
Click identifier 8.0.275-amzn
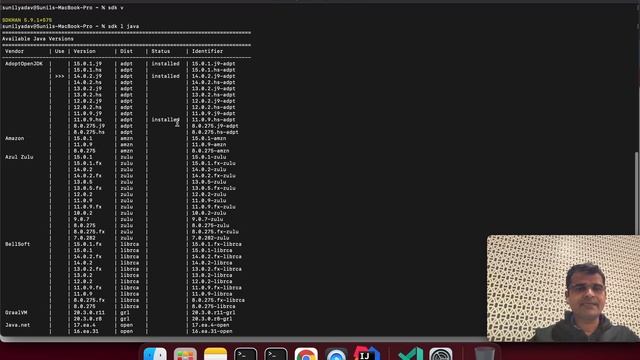point(211,151)
